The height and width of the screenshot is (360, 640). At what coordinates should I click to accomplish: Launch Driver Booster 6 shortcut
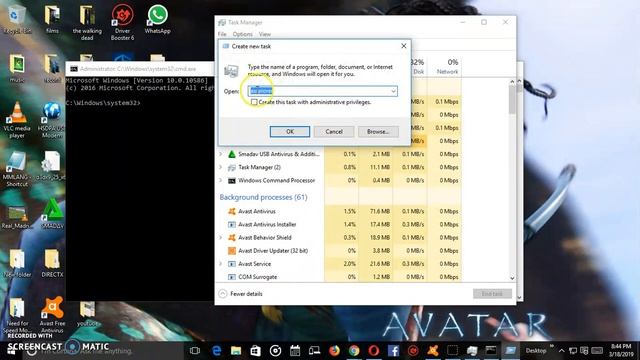coord(122,22)
